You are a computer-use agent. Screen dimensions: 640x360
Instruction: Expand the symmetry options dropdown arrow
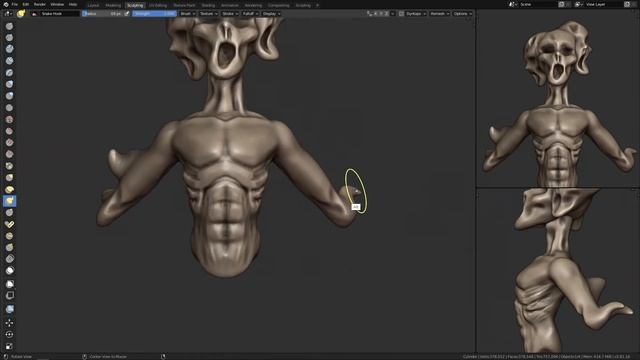[x=393, y=13]
